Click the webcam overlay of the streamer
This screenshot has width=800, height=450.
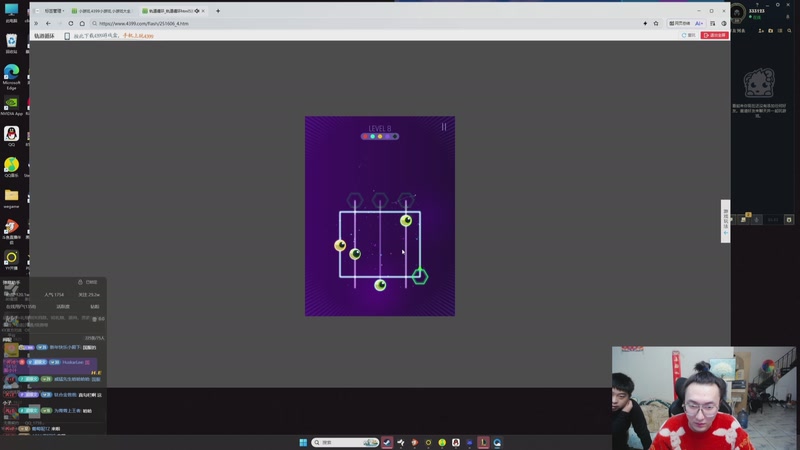(704, 398)
